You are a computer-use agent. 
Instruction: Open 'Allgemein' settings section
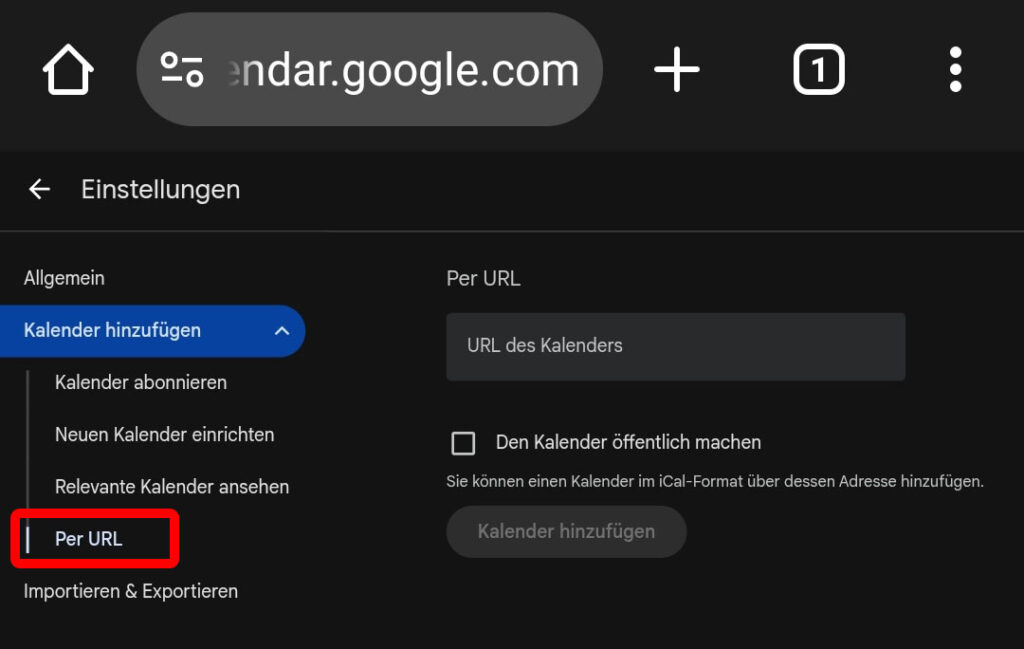pyautogui.click(x=64, y=278)
